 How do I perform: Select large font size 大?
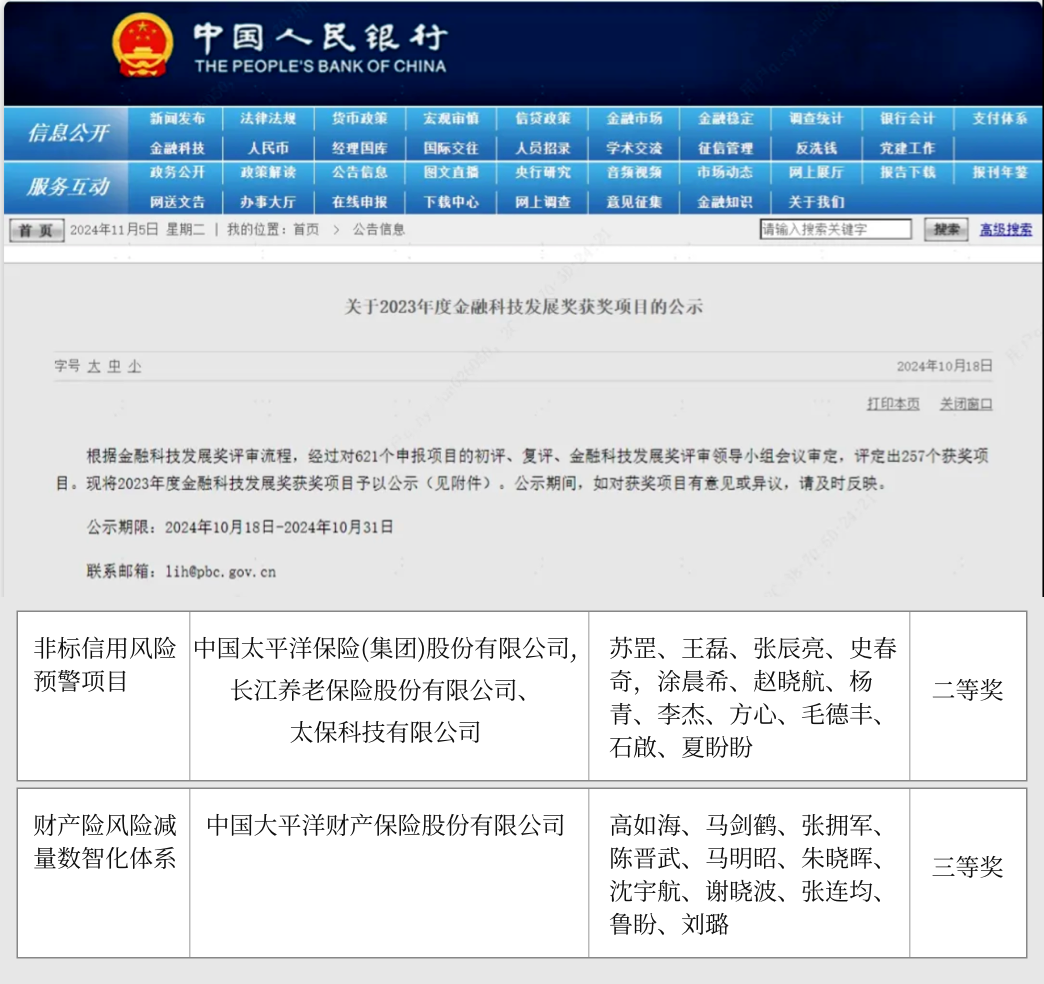click(93, 364)
